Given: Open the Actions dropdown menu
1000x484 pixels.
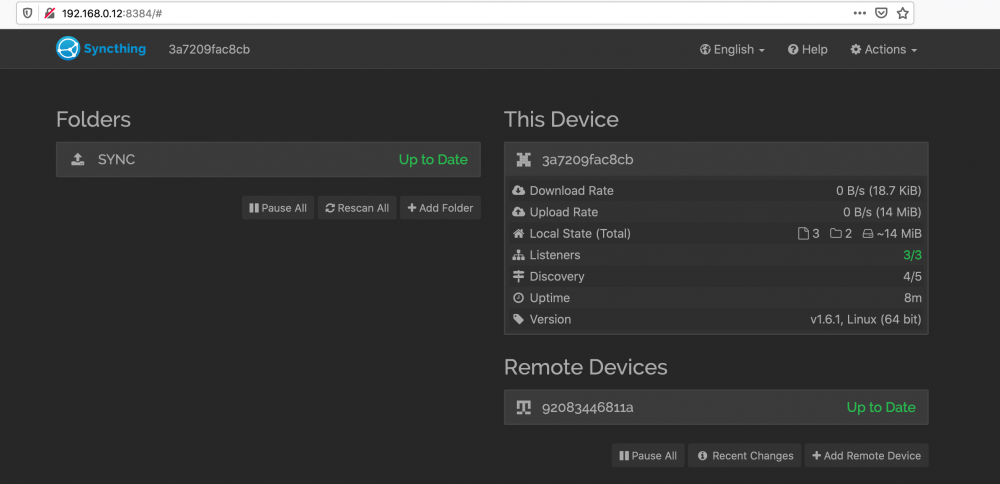Looking at the screenshot, I should (884, 50).
